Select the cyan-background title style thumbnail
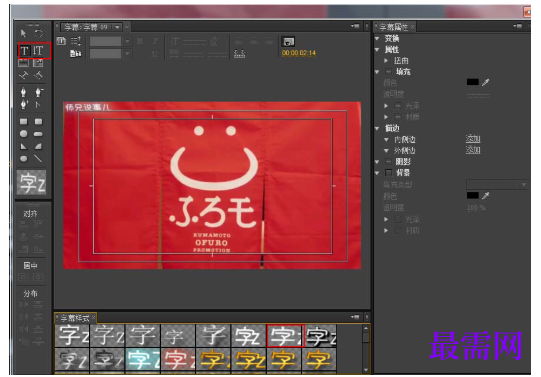The height and width of the screenshot is (377, 541). coord(143,359)
